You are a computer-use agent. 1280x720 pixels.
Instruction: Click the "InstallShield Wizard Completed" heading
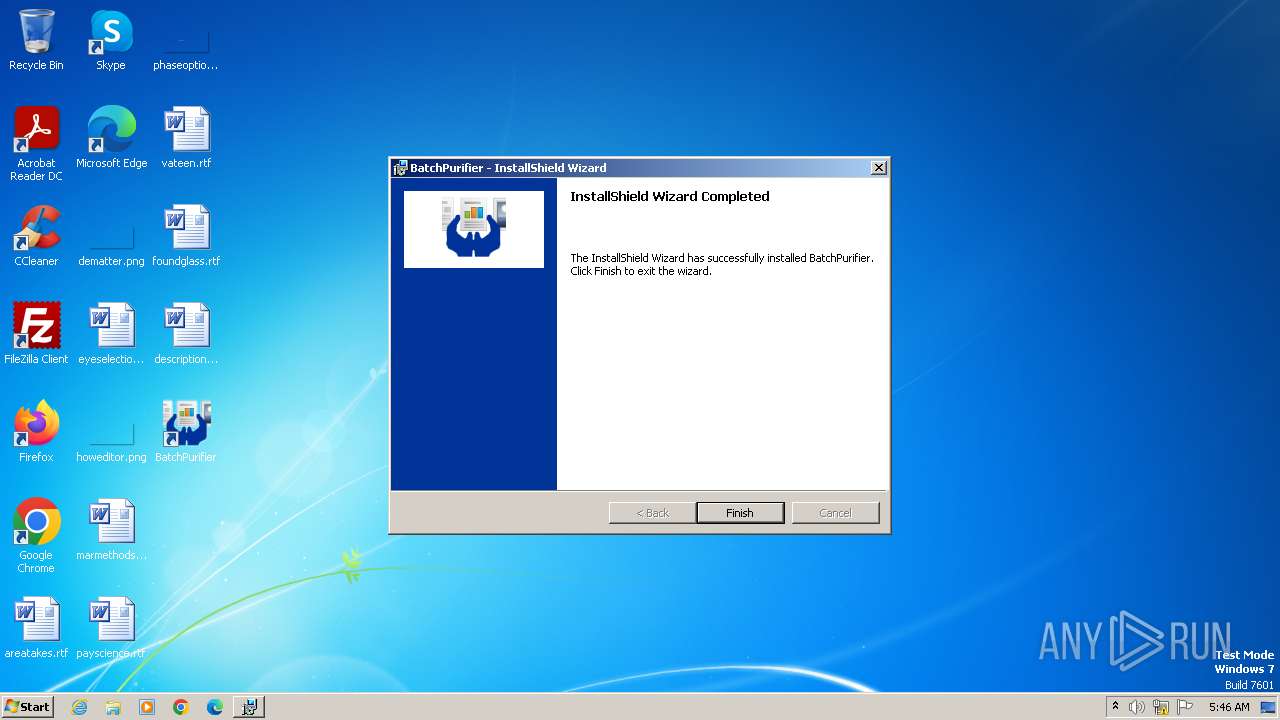(x=670, y=196)
